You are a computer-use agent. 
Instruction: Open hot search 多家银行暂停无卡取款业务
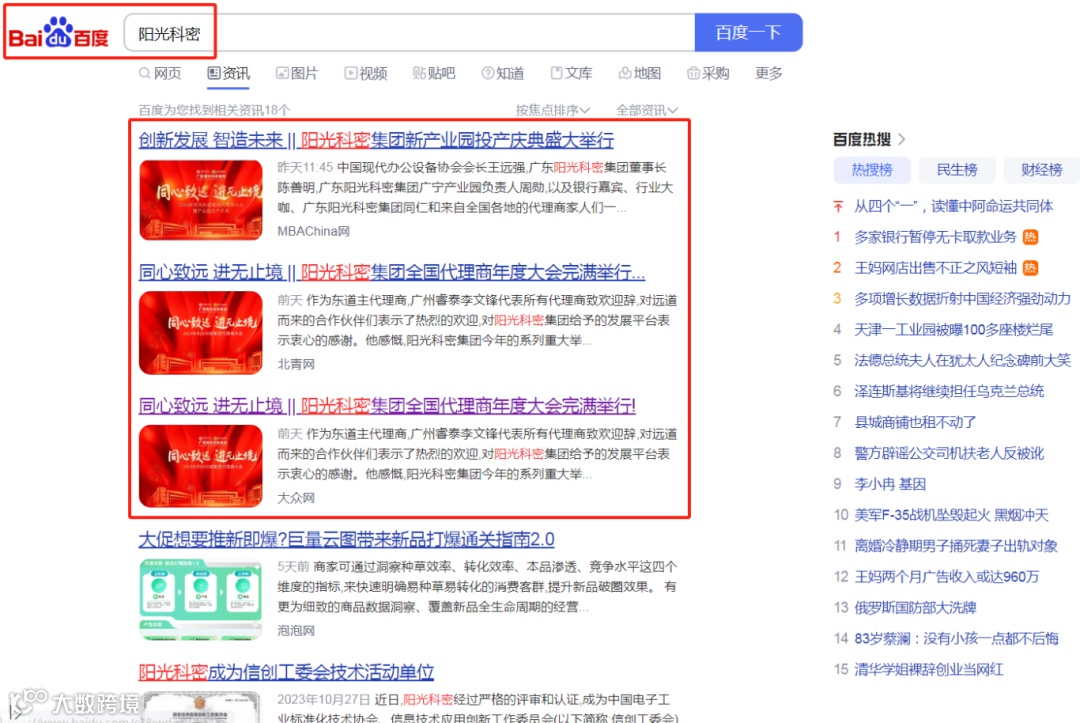[x=935, y=237]
